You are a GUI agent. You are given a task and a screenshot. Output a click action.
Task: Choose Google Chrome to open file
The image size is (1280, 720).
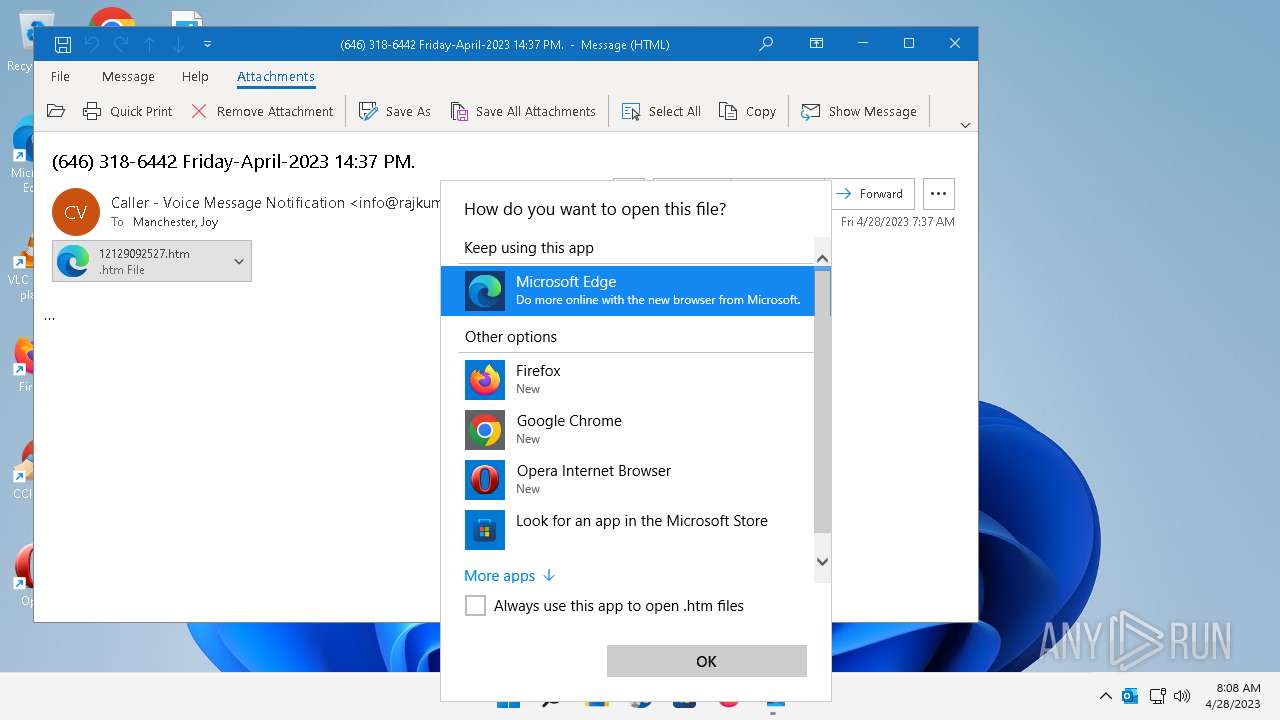click(x=628, y=430)
